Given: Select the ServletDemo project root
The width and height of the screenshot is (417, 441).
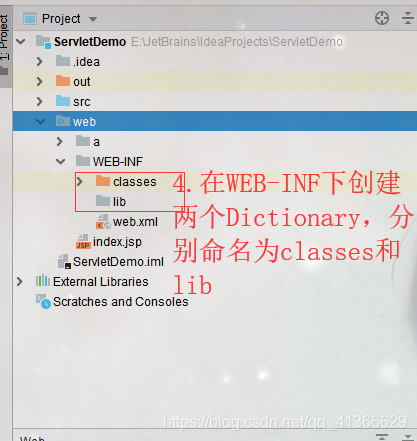Looking at the screenshot, I should coord(90,42).
